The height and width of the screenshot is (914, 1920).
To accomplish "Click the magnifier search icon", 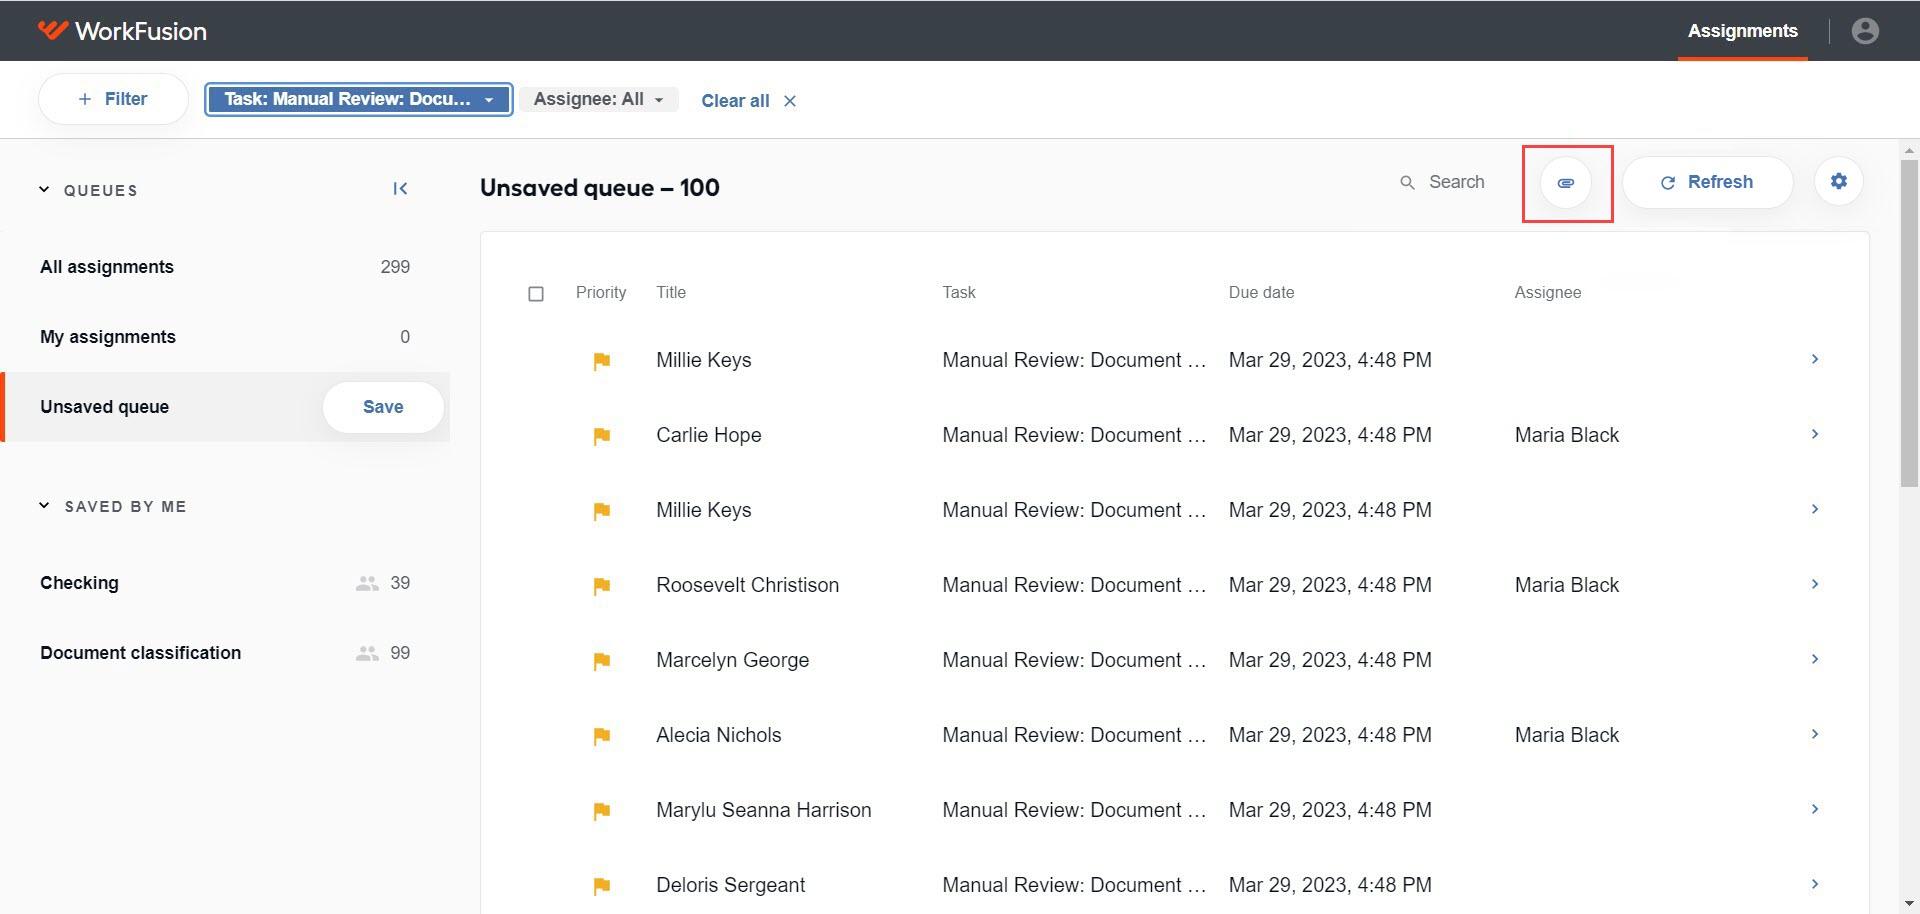I will (1407, 183).
